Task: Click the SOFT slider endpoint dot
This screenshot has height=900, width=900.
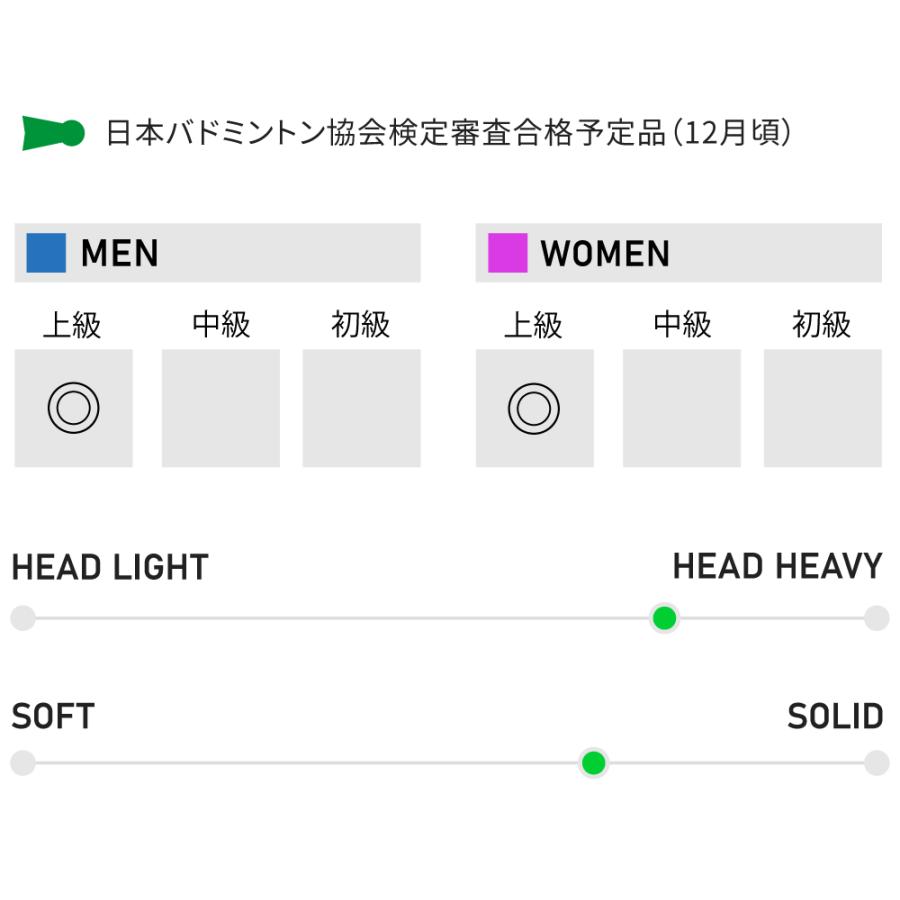Action: click(x=23, y=764)
